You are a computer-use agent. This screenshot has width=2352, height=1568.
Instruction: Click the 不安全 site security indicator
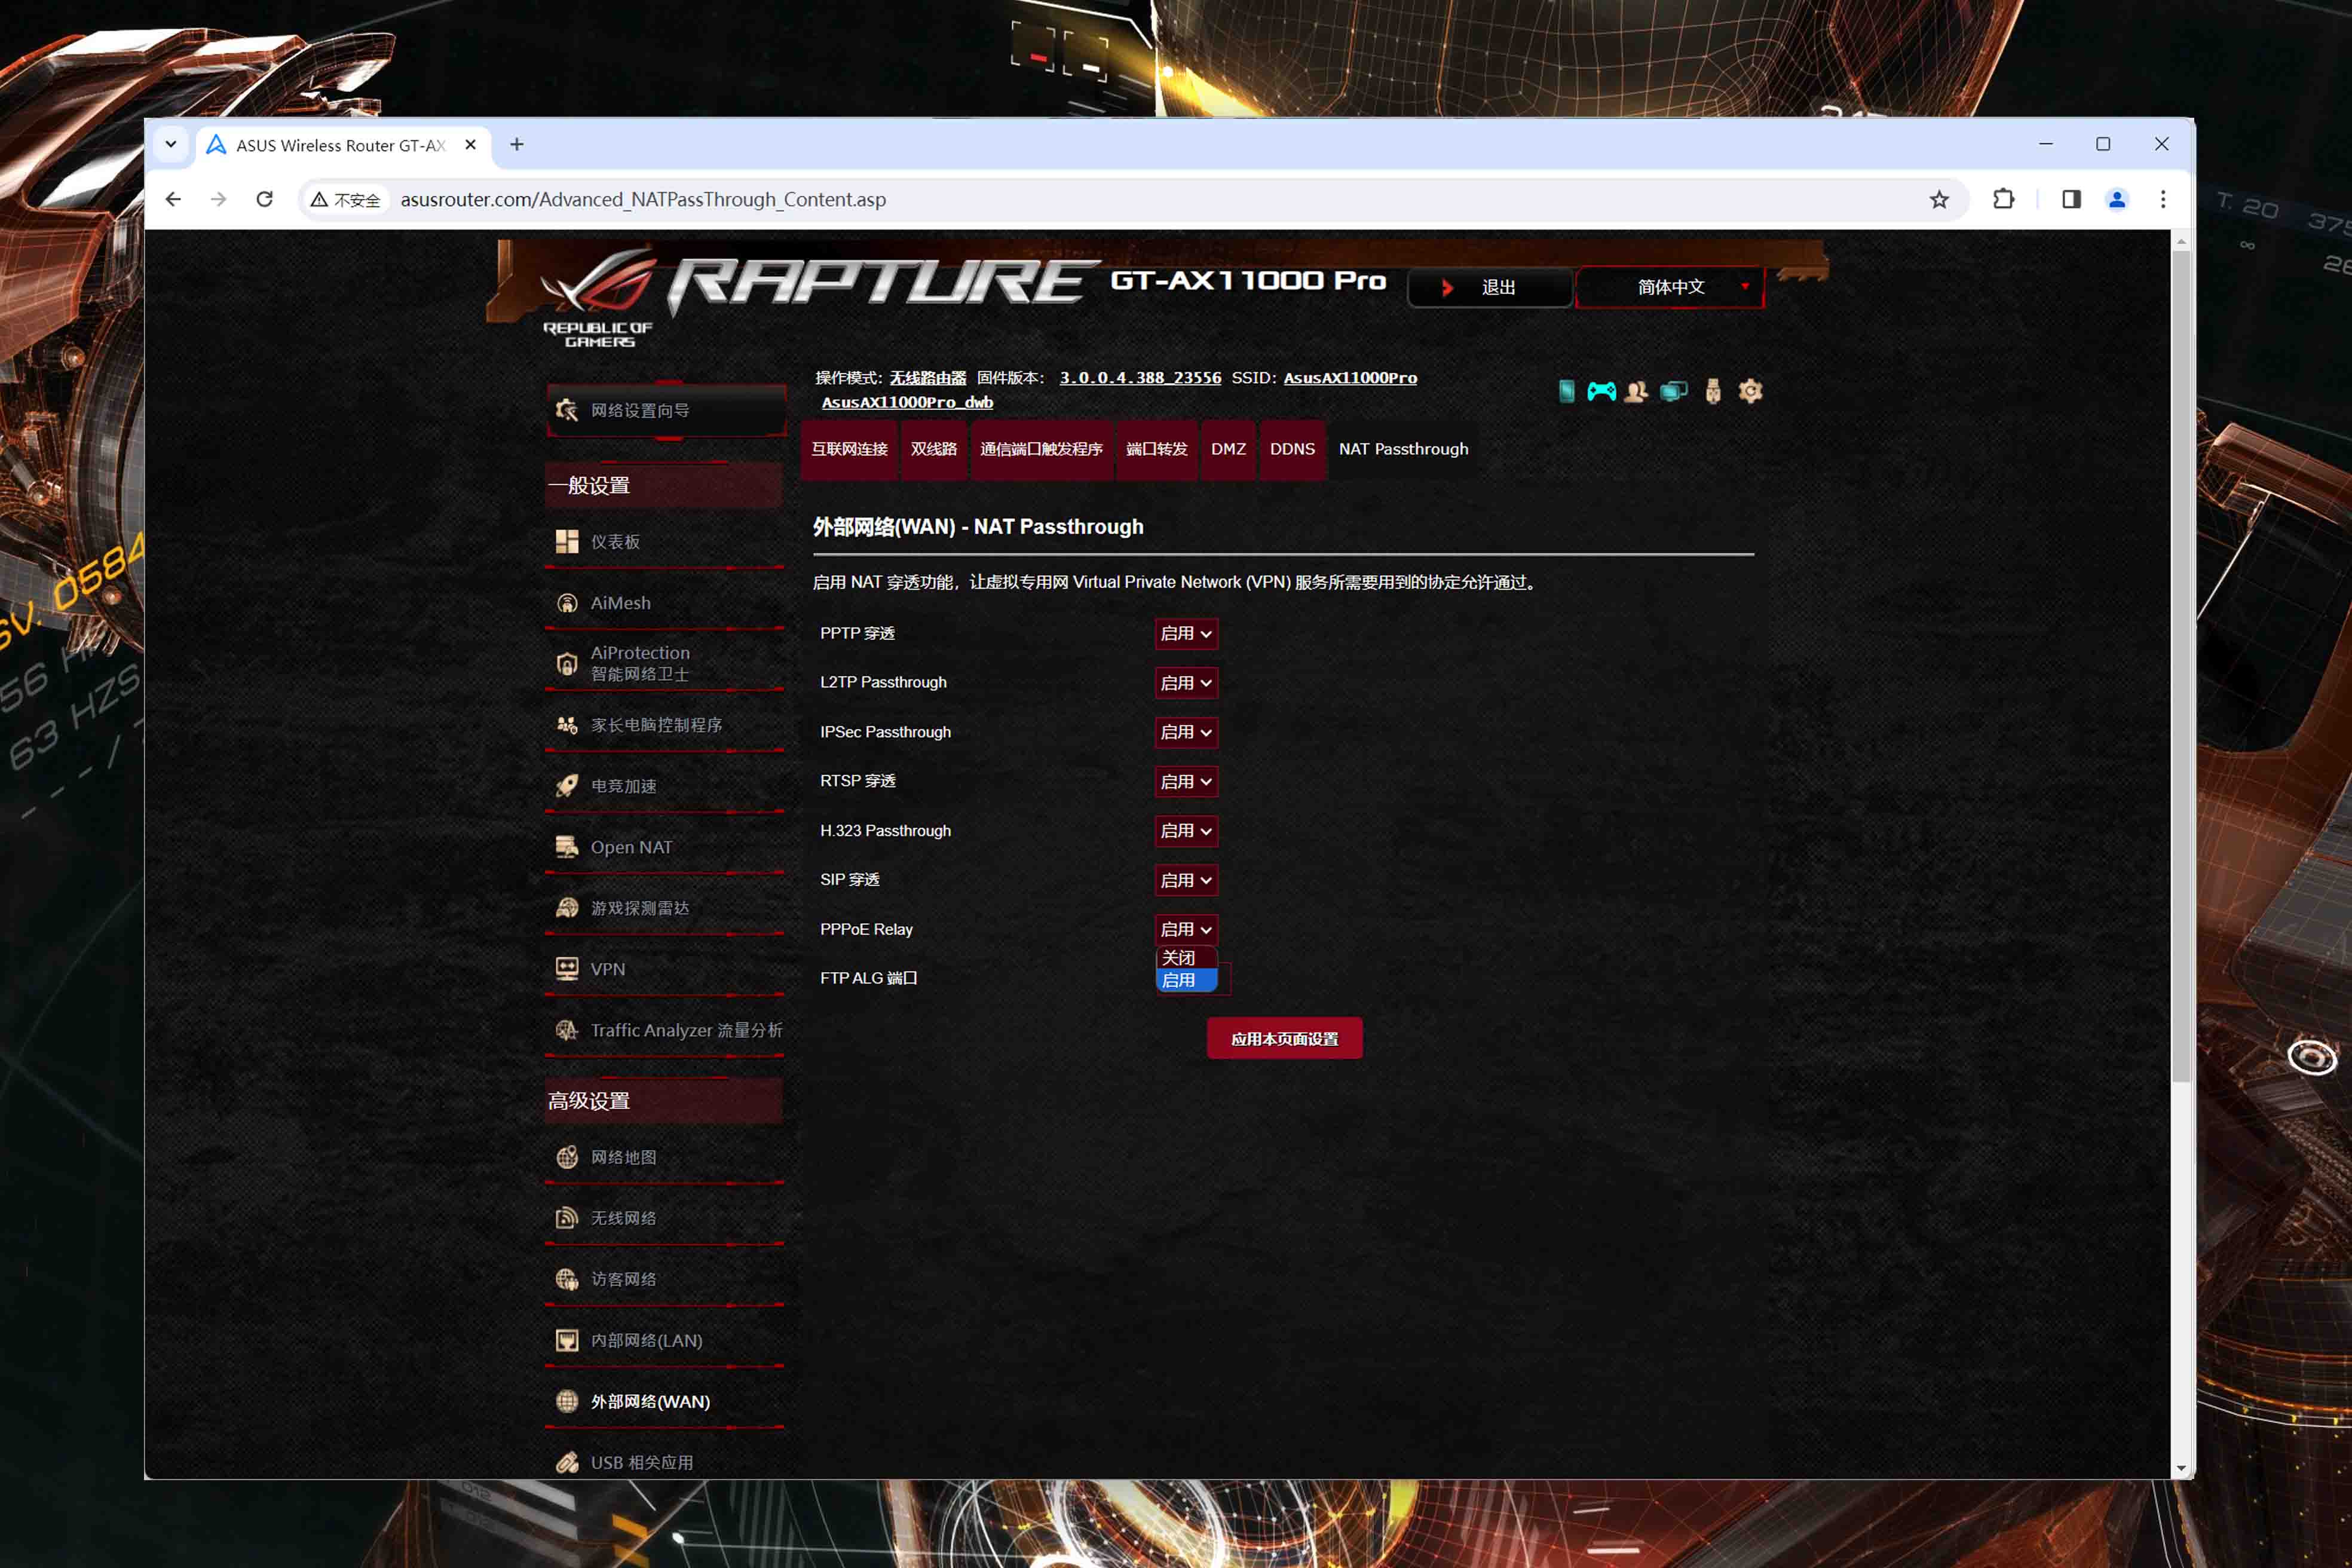[346, 200]
